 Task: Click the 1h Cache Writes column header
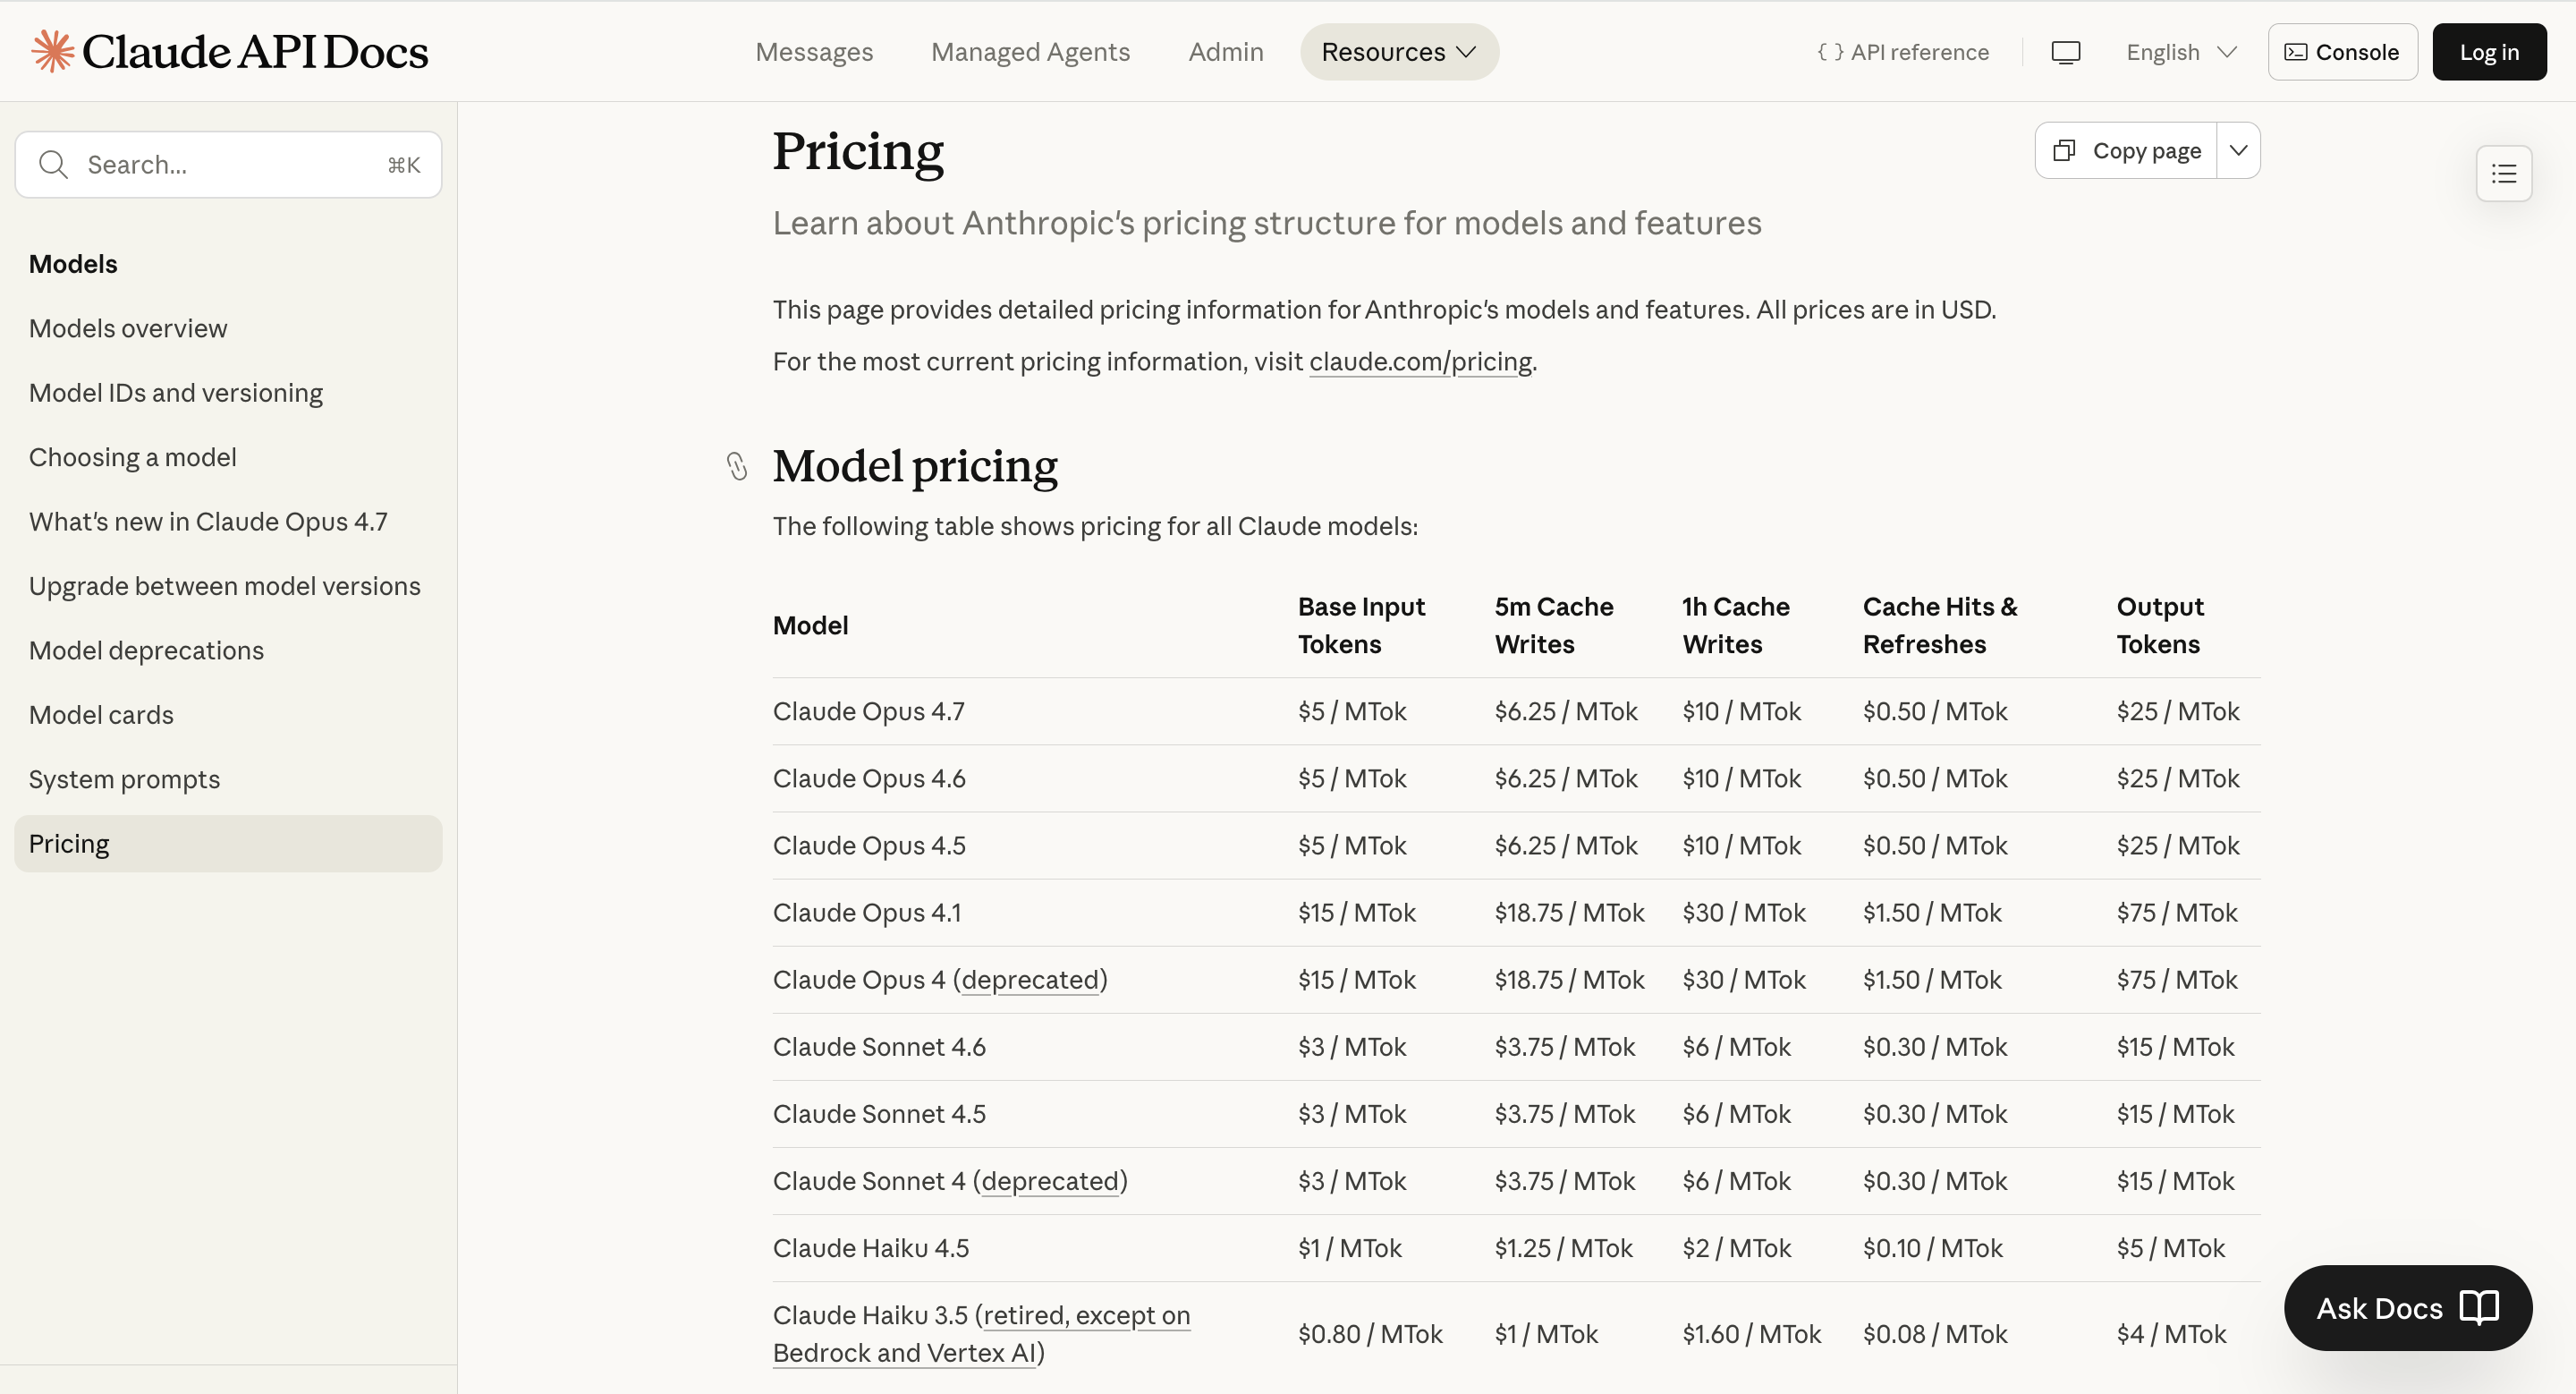pyautogui.click(x=1736, y=625)
